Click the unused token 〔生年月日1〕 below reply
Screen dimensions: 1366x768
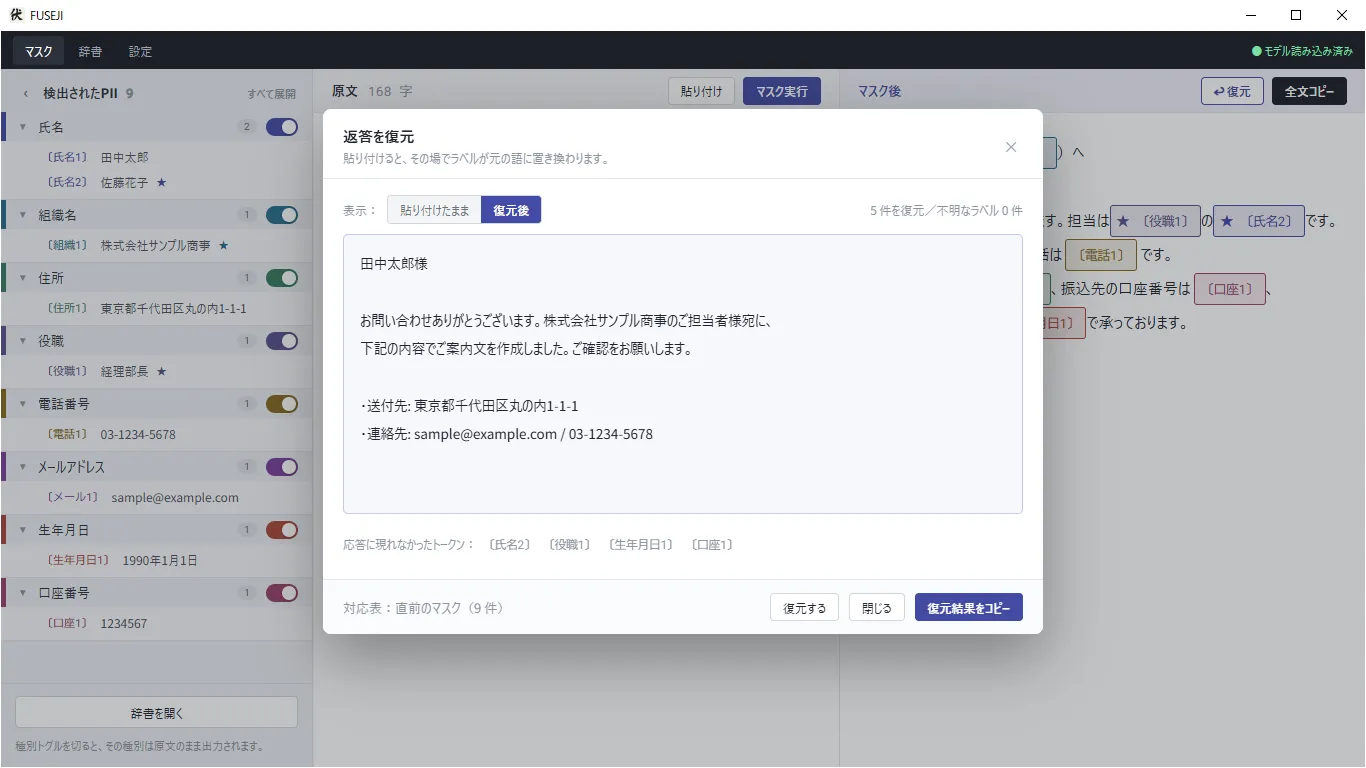point(640,545)
